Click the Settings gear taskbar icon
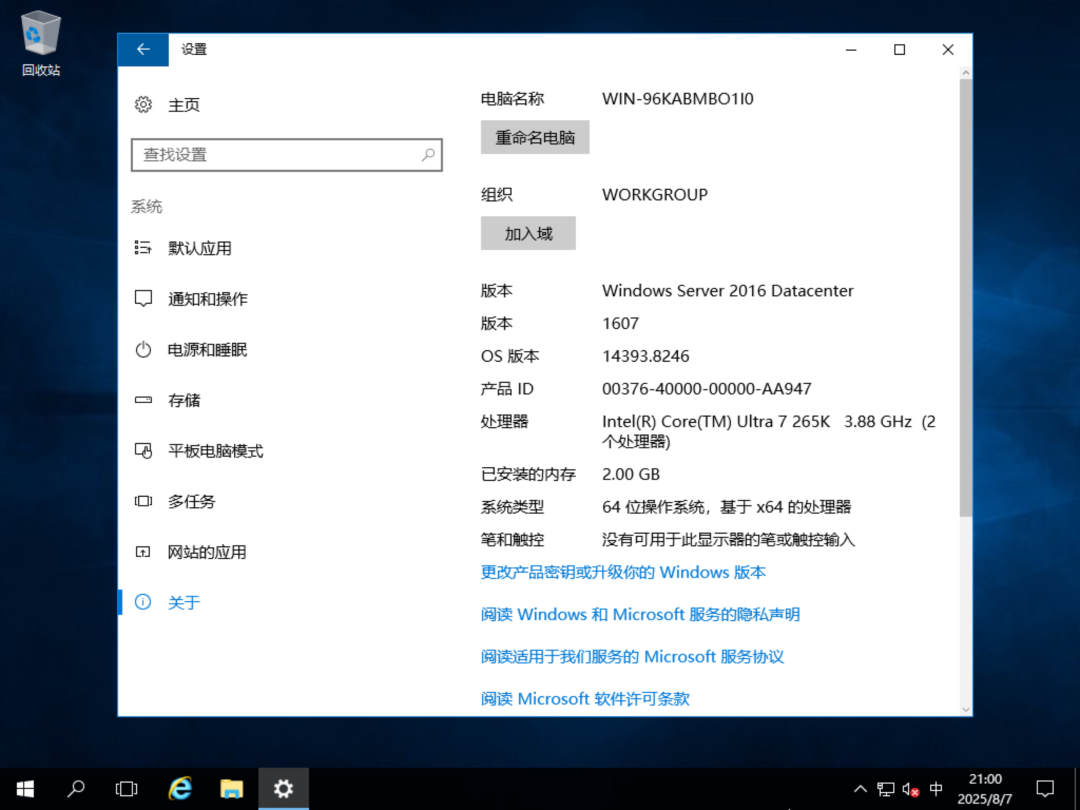The width and height of the screenshot is (1080, 810). 283,789
